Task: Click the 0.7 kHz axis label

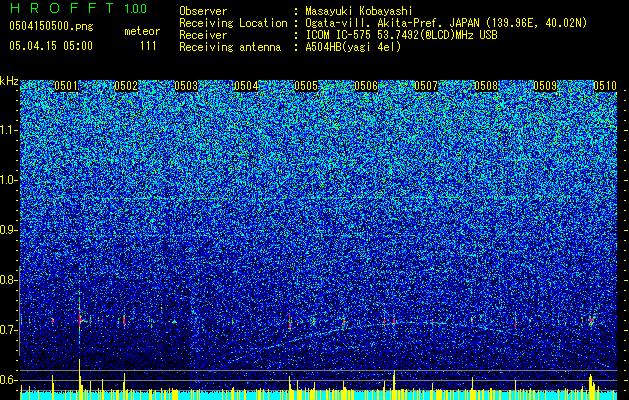Action: [x=9, y=330]
